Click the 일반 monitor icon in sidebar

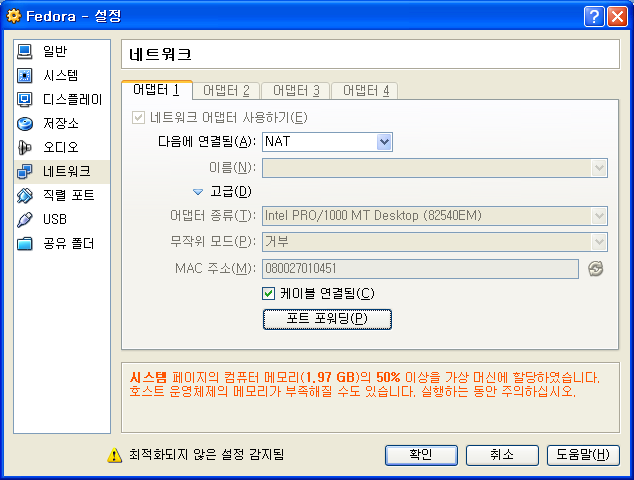coord(24,51)
